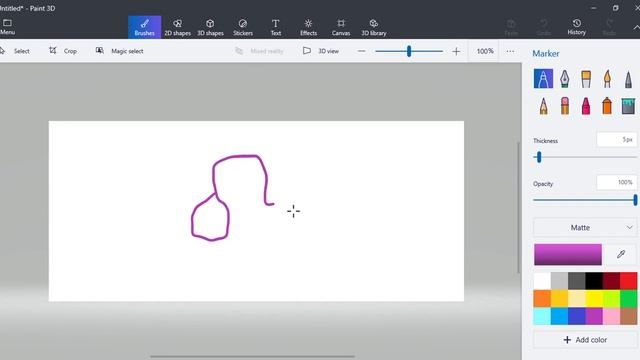Open the Menu

tap(7, 27)
